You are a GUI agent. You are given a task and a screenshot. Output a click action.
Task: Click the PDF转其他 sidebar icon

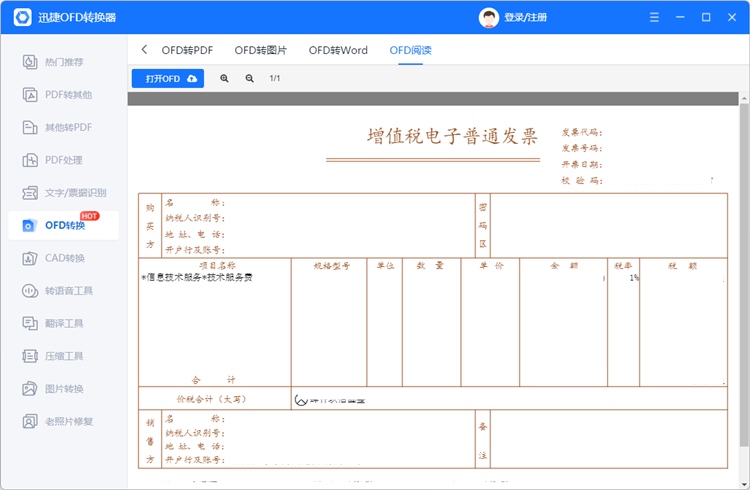point(30,95)
